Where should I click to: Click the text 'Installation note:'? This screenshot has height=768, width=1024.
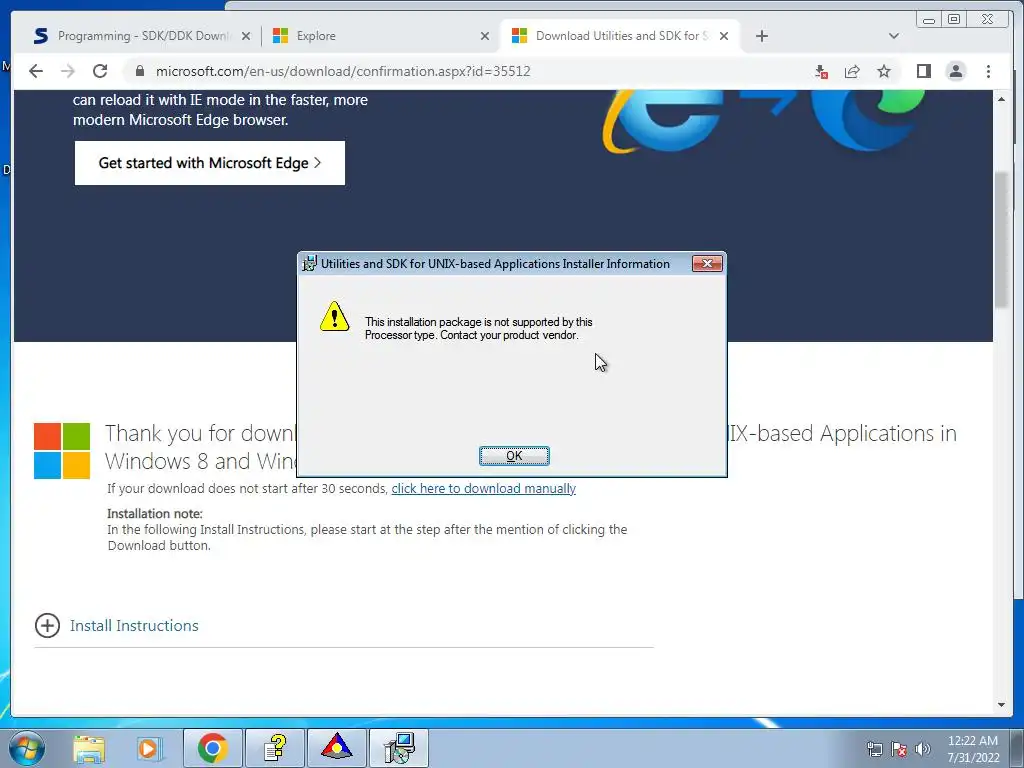155,514
